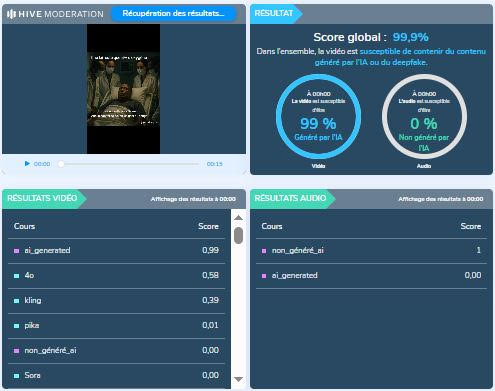Click the scroll down arrow in video results
This screenshot has height=391, width=495.
238,379
